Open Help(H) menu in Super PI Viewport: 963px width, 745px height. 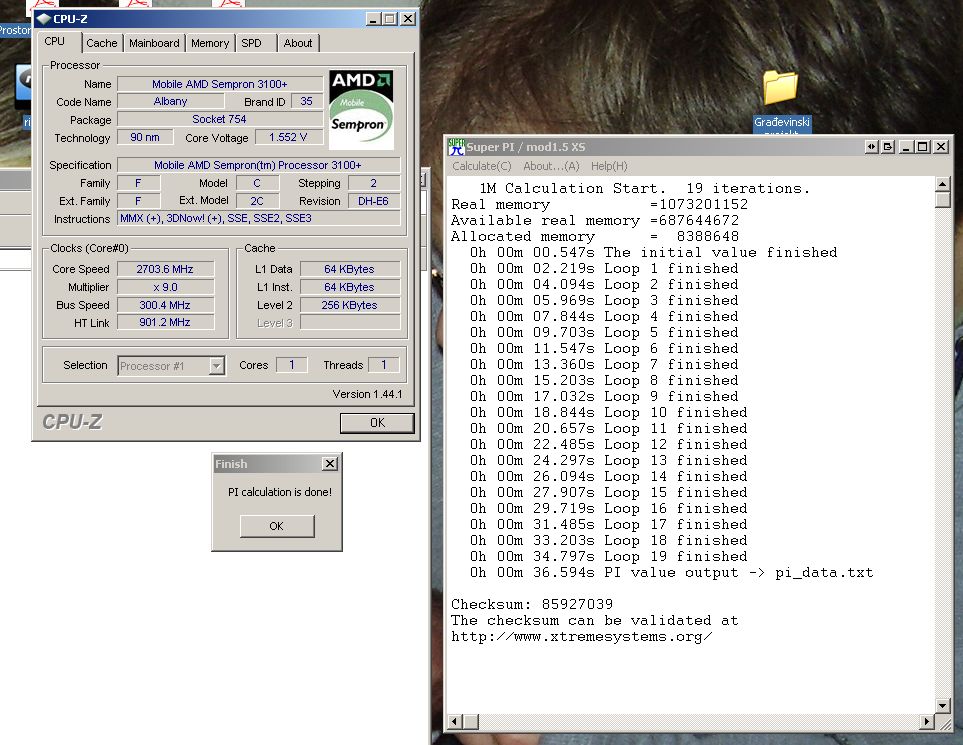[609, 166]
